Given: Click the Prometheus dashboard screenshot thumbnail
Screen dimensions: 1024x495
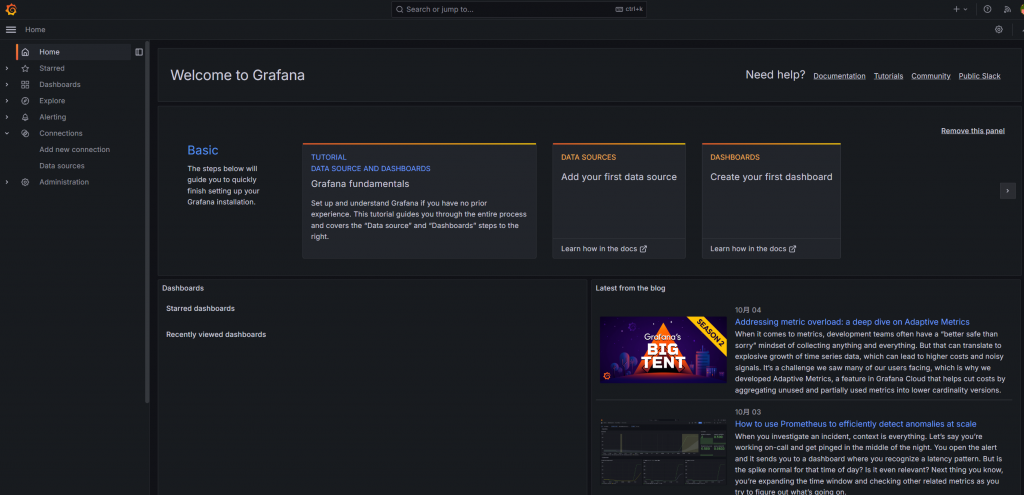Looking at the screenshot, I should [x=663, y=451].
